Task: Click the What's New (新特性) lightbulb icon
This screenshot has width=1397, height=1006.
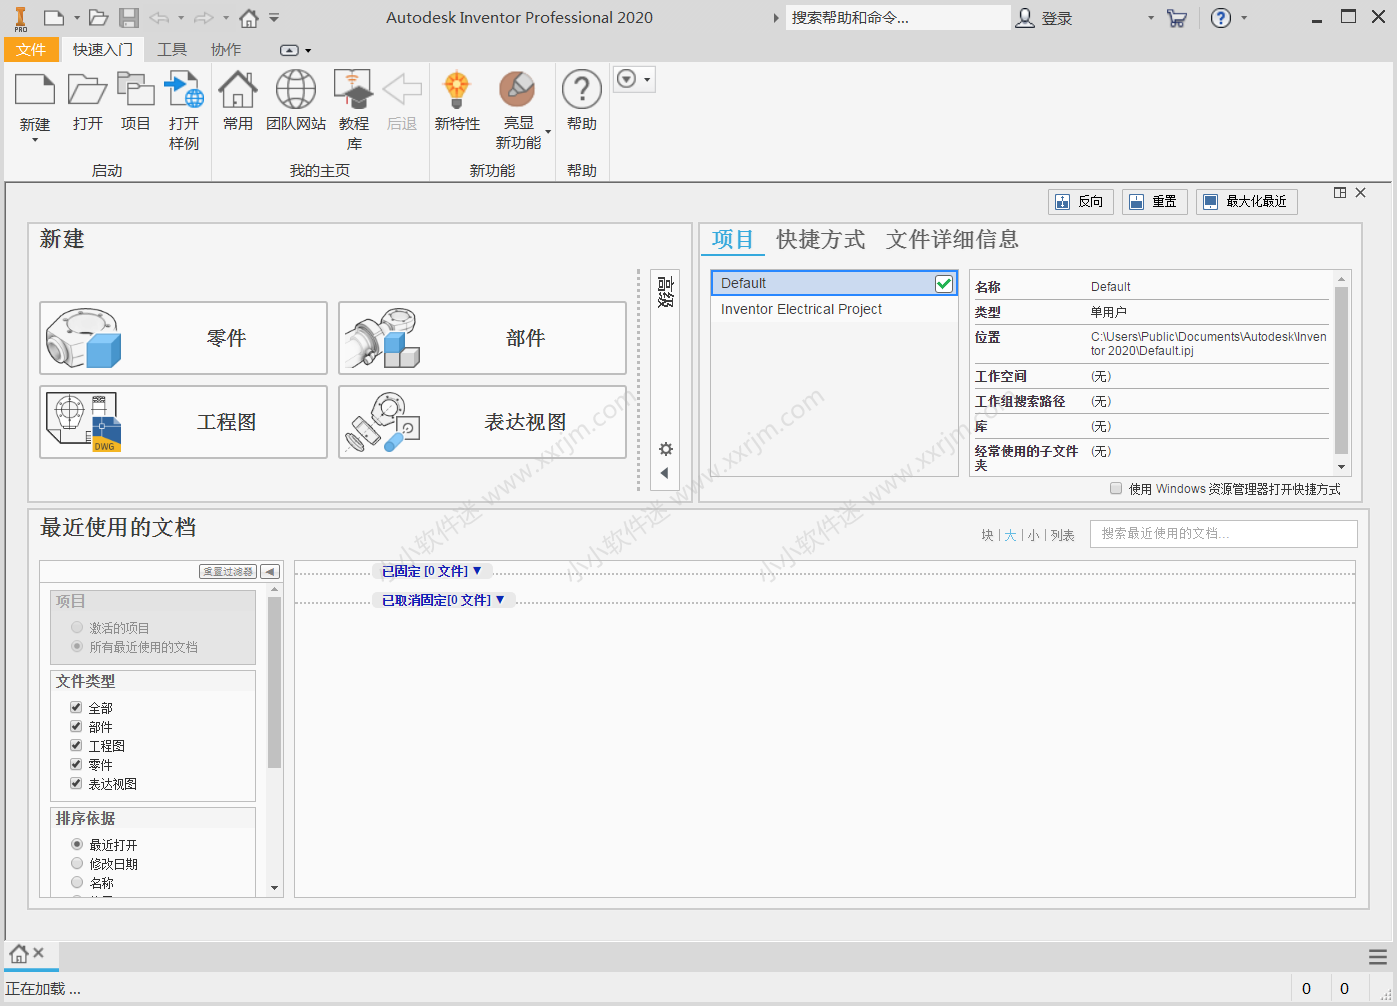Action: click(457, 90)
